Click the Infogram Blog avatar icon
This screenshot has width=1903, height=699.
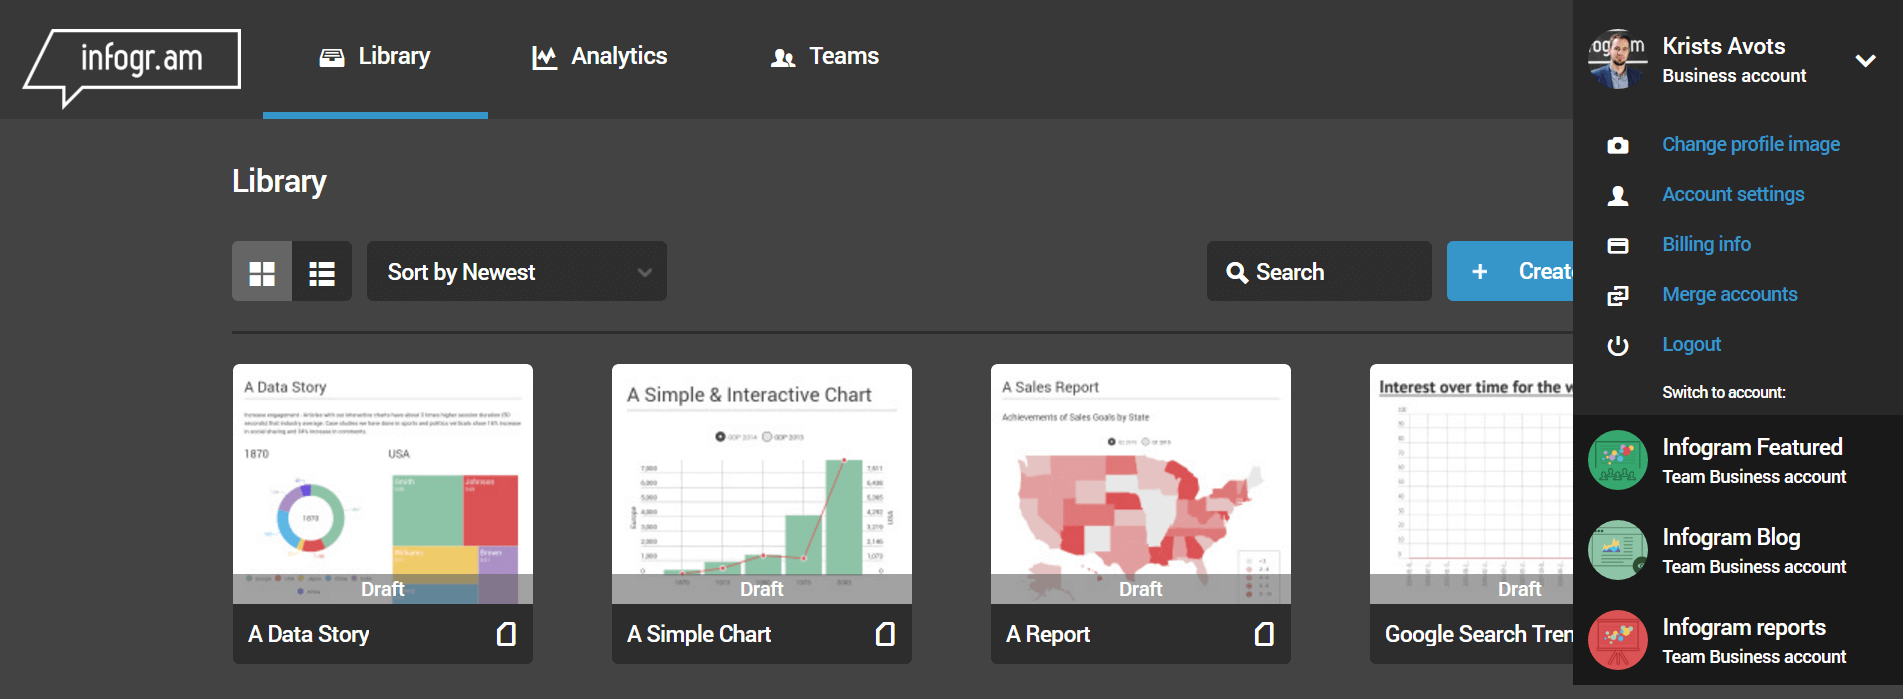point(1617,550)
